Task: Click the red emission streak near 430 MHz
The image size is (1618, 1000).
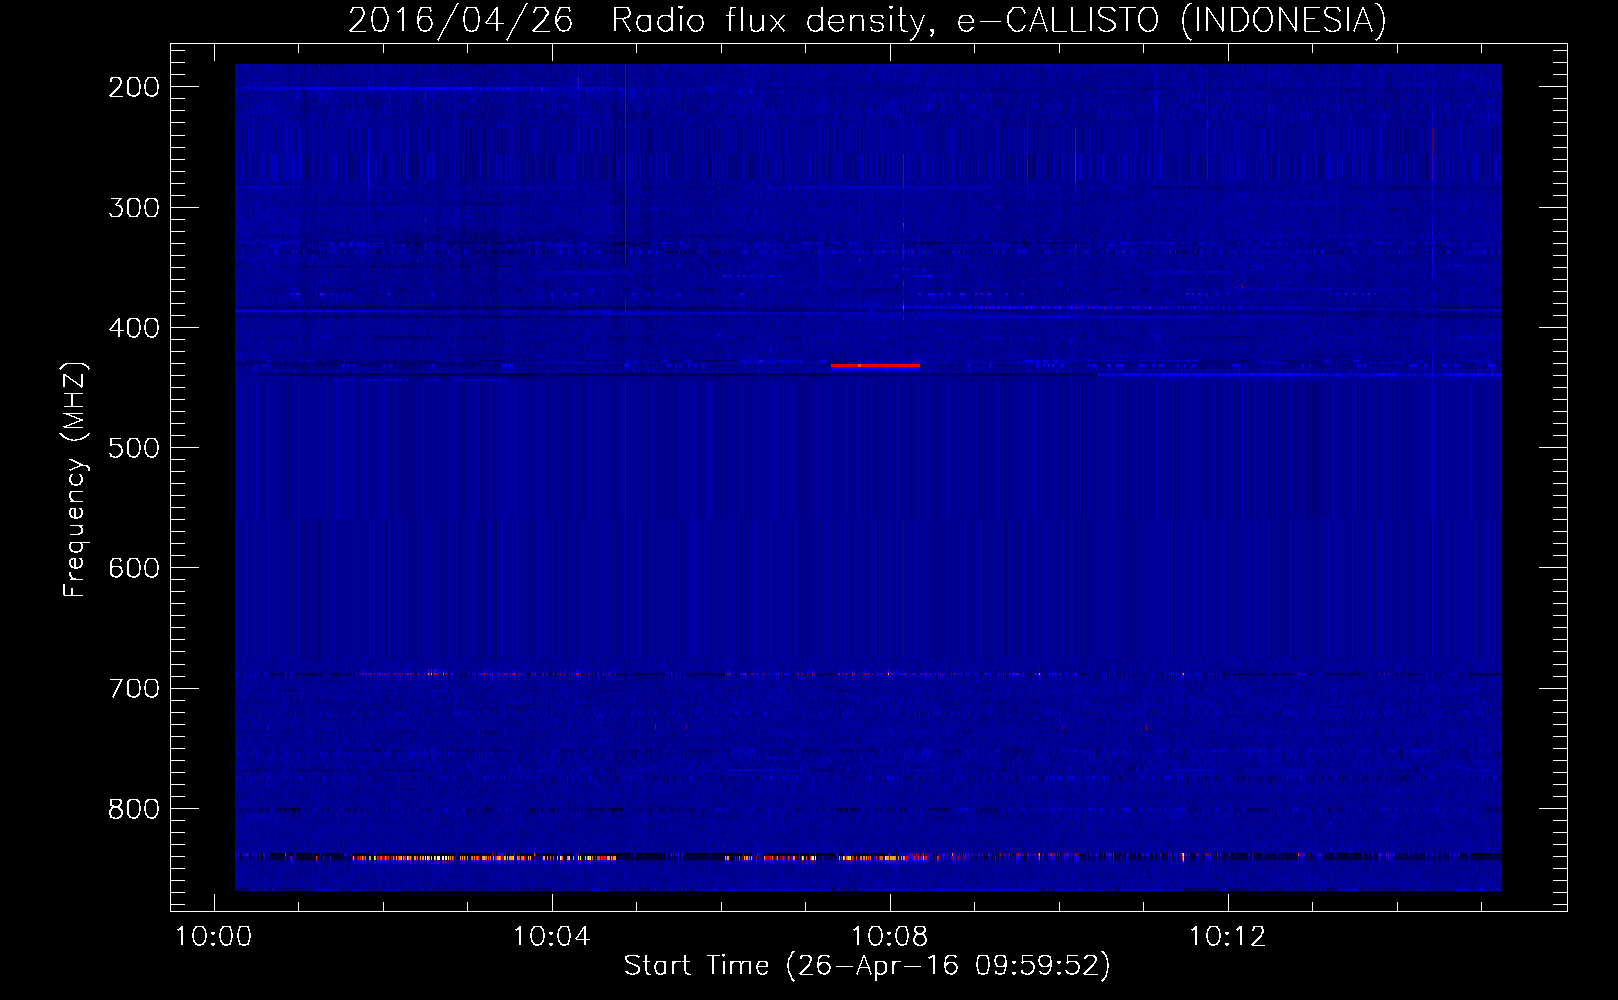Action: tap(875, 366)
